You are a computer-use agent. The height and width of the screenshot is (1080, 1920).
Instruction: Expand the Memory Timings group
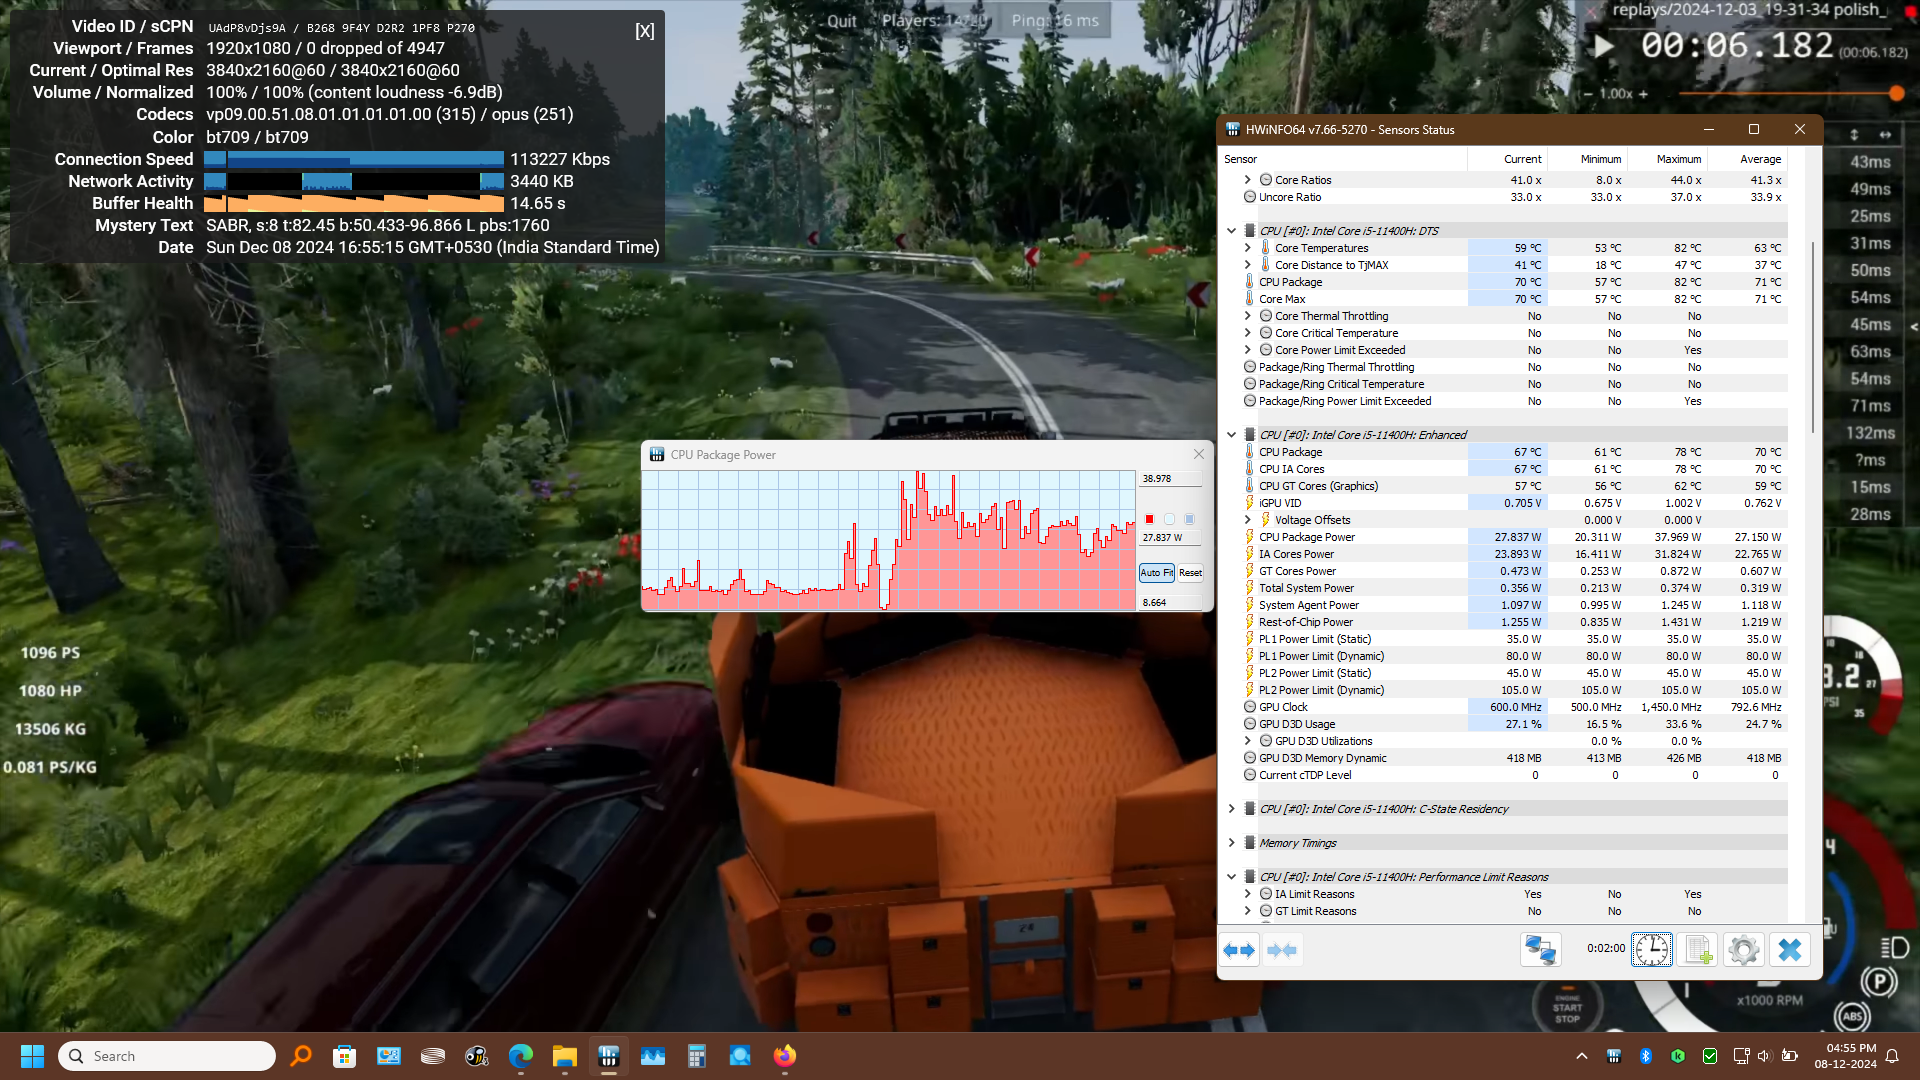coord(1232,843)
